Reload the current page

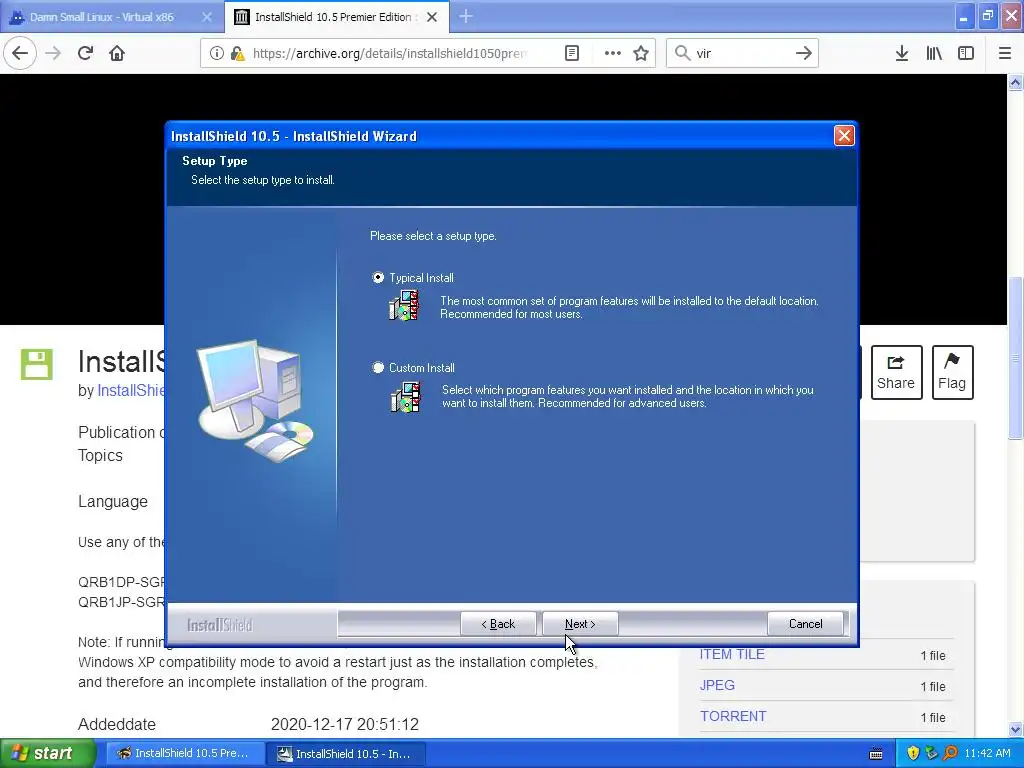[85, 53]
